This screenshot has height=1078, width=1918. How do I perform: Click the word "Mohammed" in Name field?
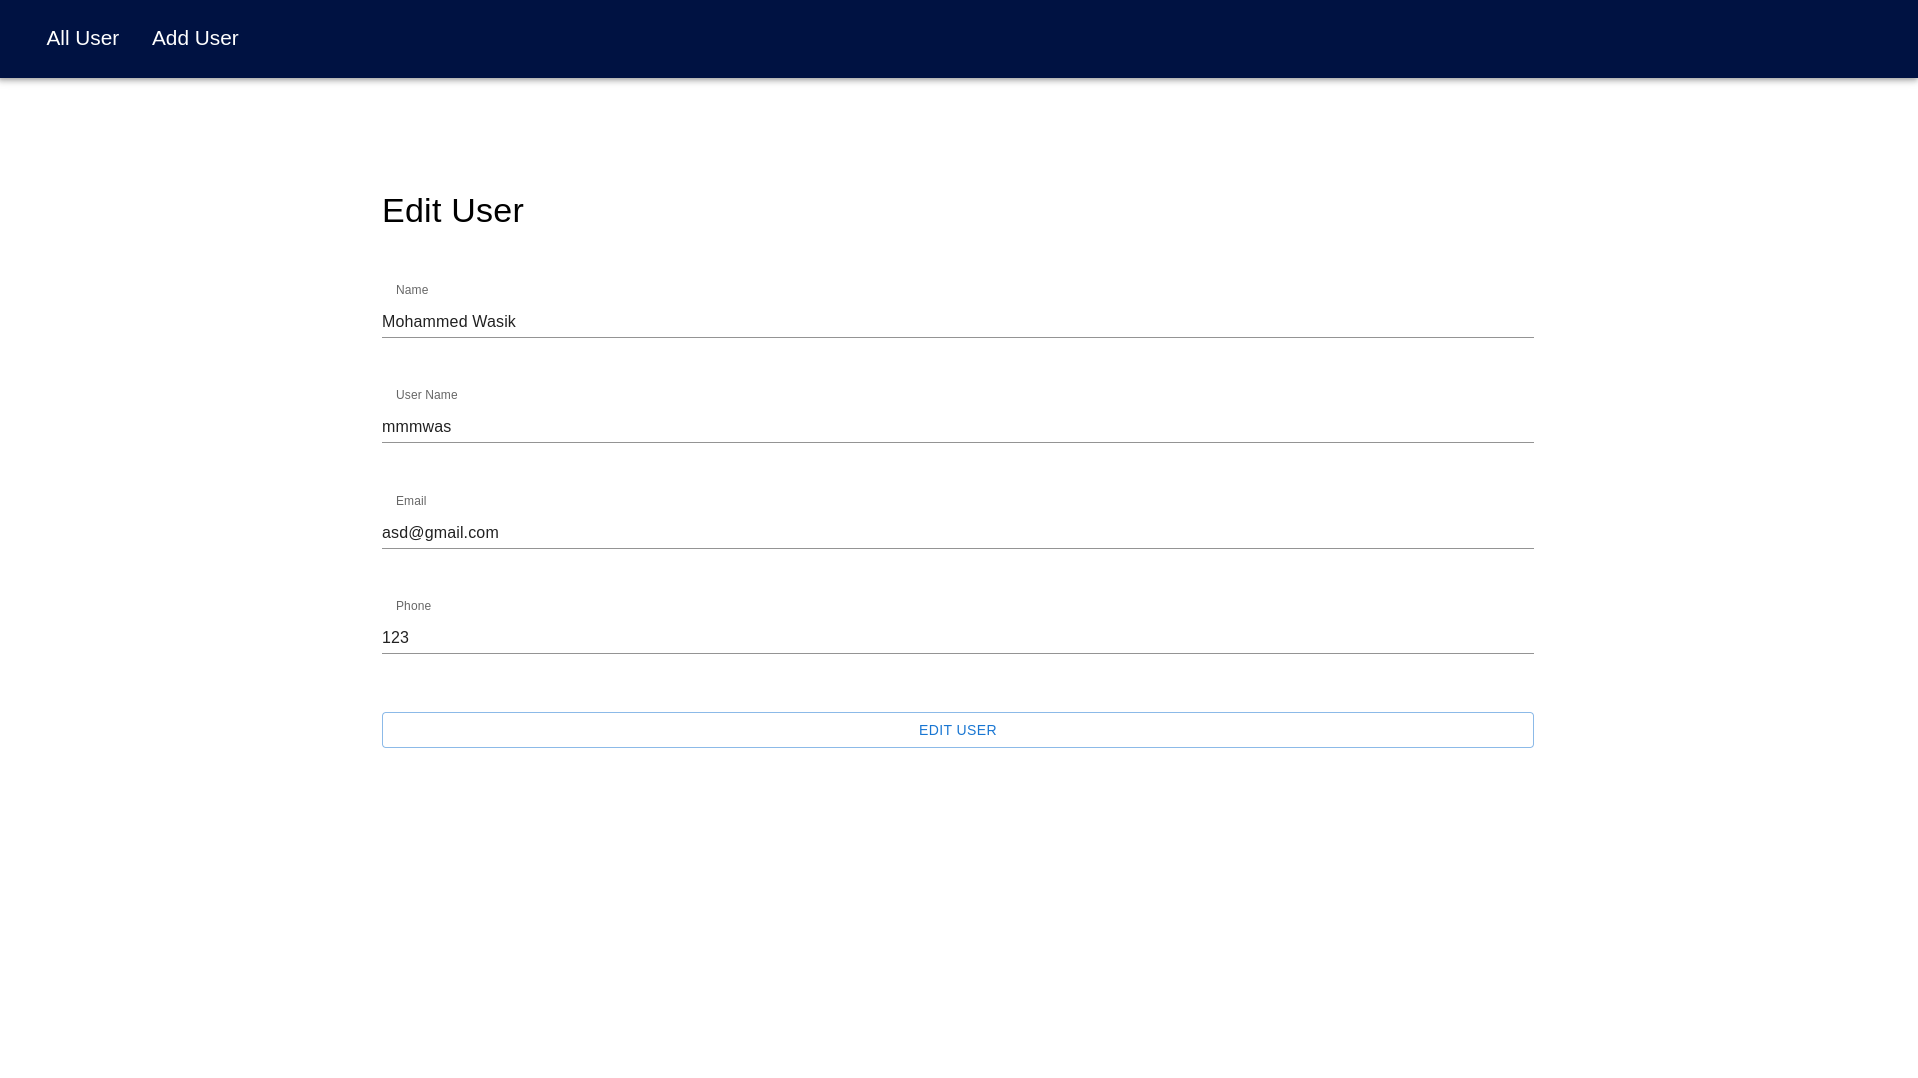tap(424, 322)
